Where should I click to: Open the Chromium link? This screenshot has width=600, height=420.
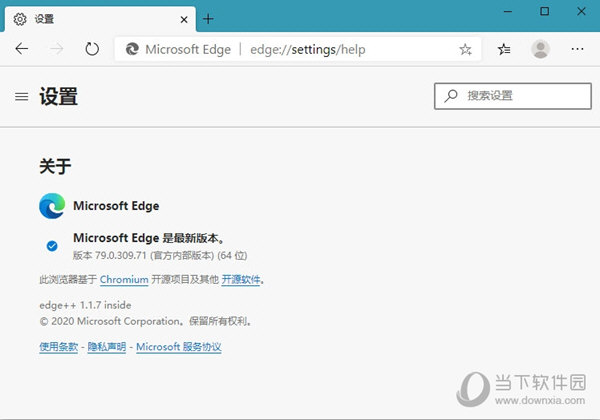click(x=124, y=280)
